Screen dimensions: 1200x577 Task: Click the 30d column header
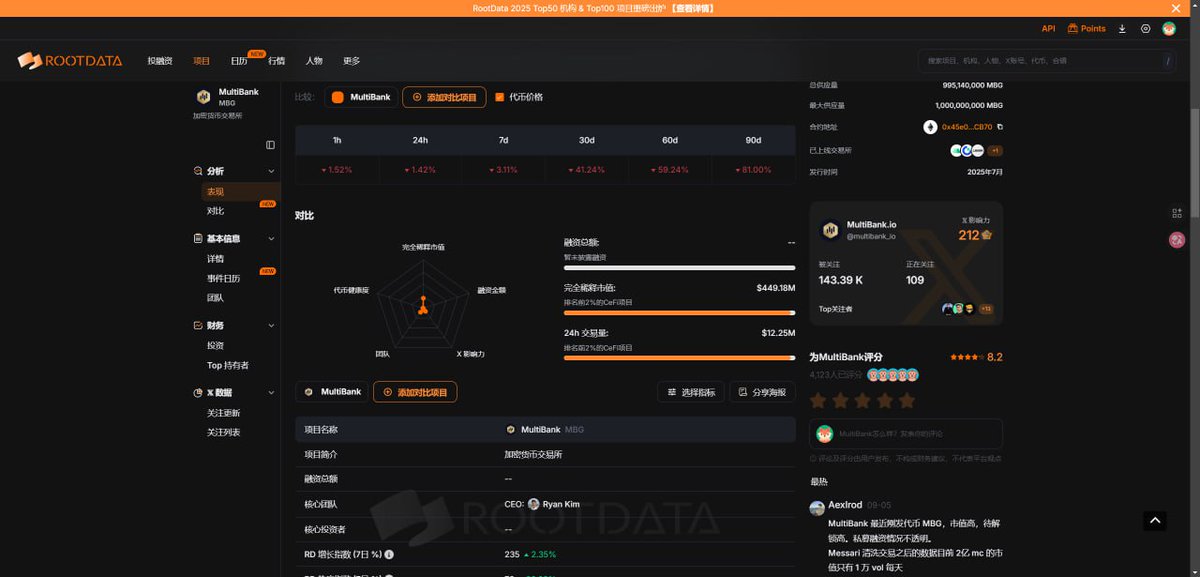pos(587,140)
